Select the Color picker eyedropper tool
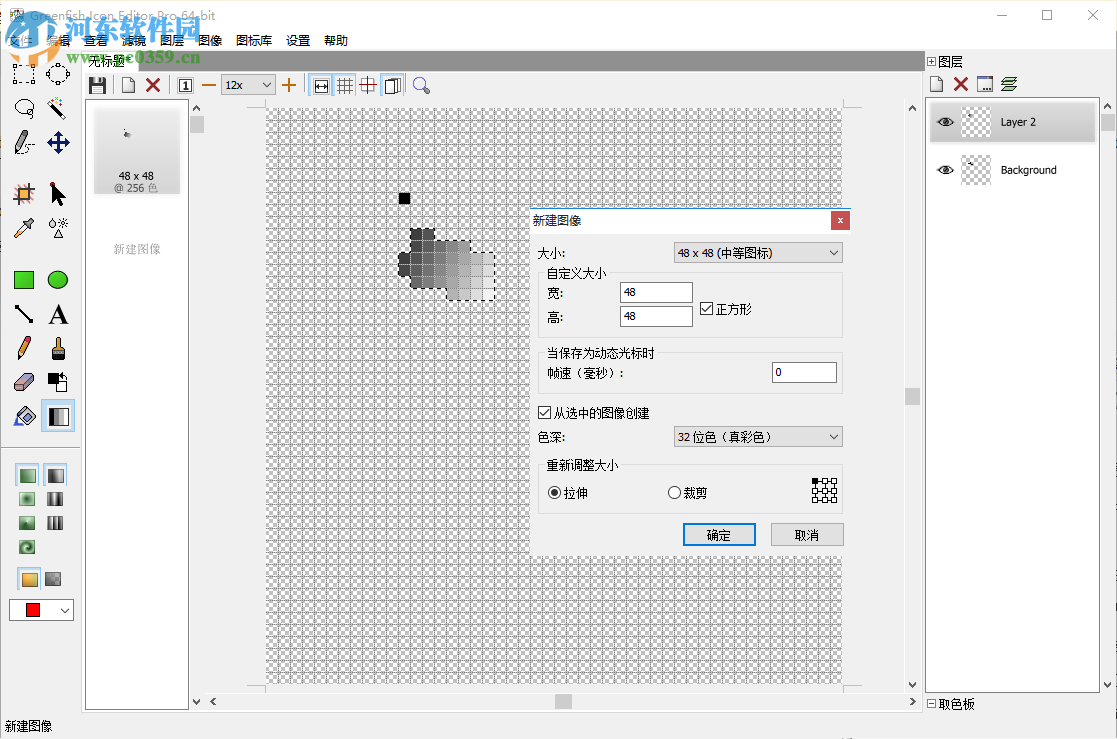Viewport: 1117px width, 739px height. [x=23, y=228]
